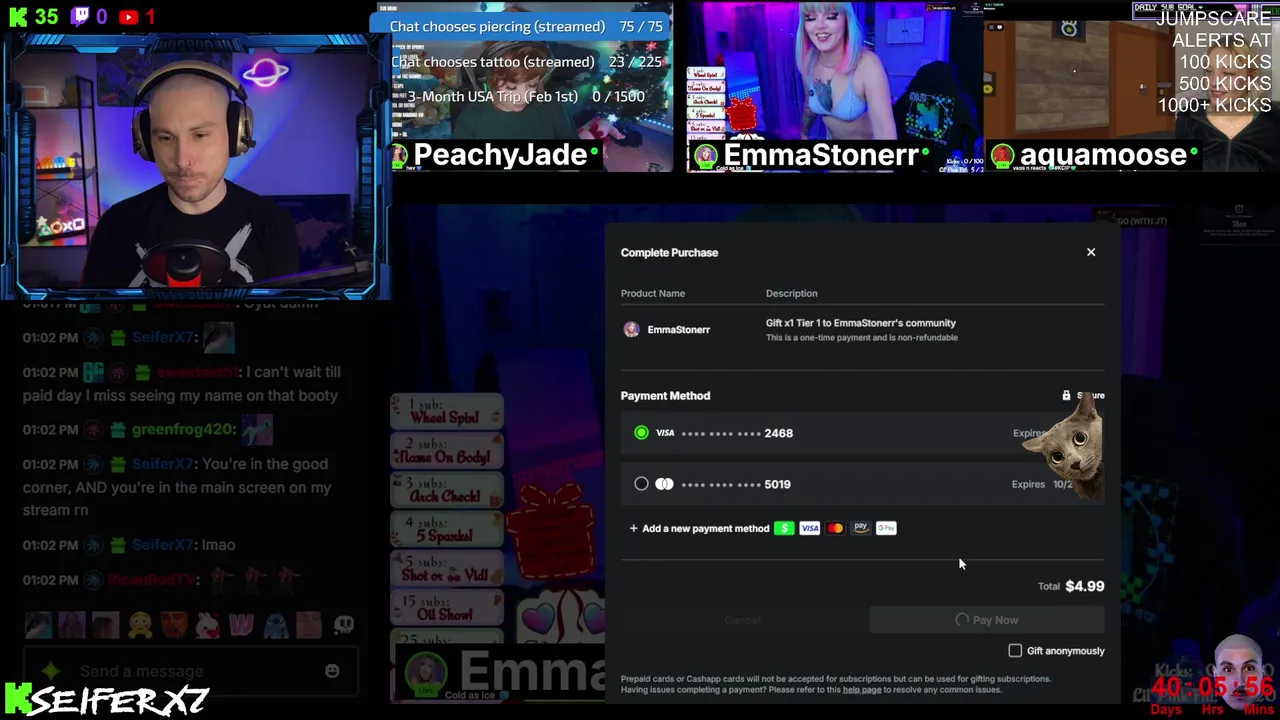The width and height of the screenshot is (1280, 720).
Task: Click Add a new payment method
Action: (x=699, y=528)
